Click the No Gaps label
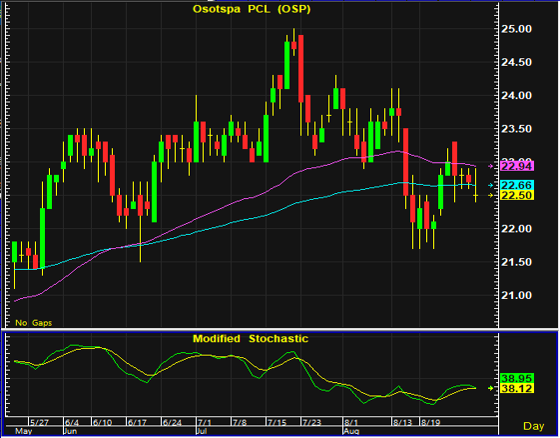The width and height of the screenshot is (560, 438). [x=34, y=323]
